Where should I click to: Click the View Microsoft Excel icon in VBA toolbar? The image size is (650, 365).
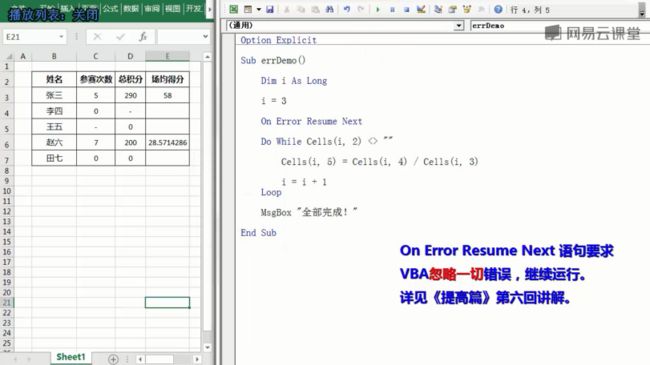(x=234, y=9)
